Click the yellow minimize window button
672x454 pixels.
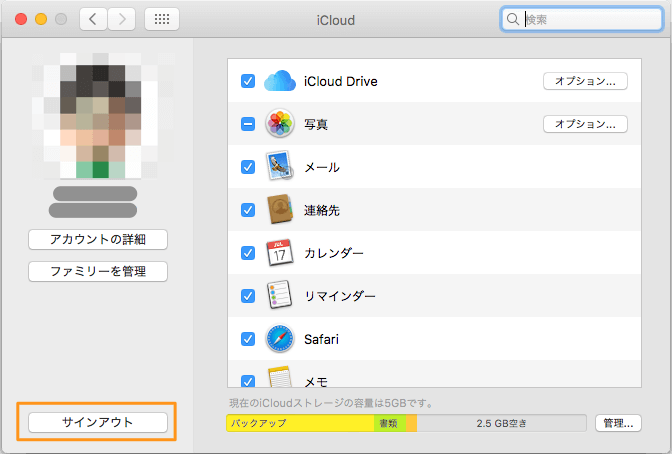[x=41, y=19]
